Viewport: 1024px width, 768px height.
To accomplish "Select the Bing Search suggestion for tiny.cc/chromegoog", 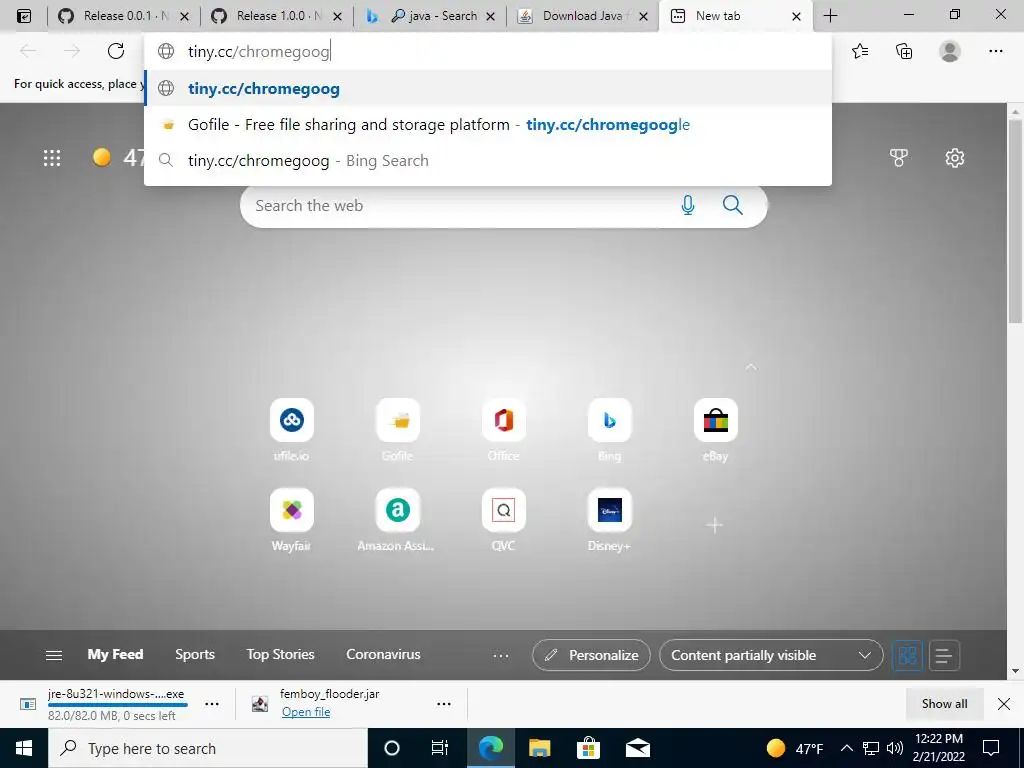I will 488,160.
